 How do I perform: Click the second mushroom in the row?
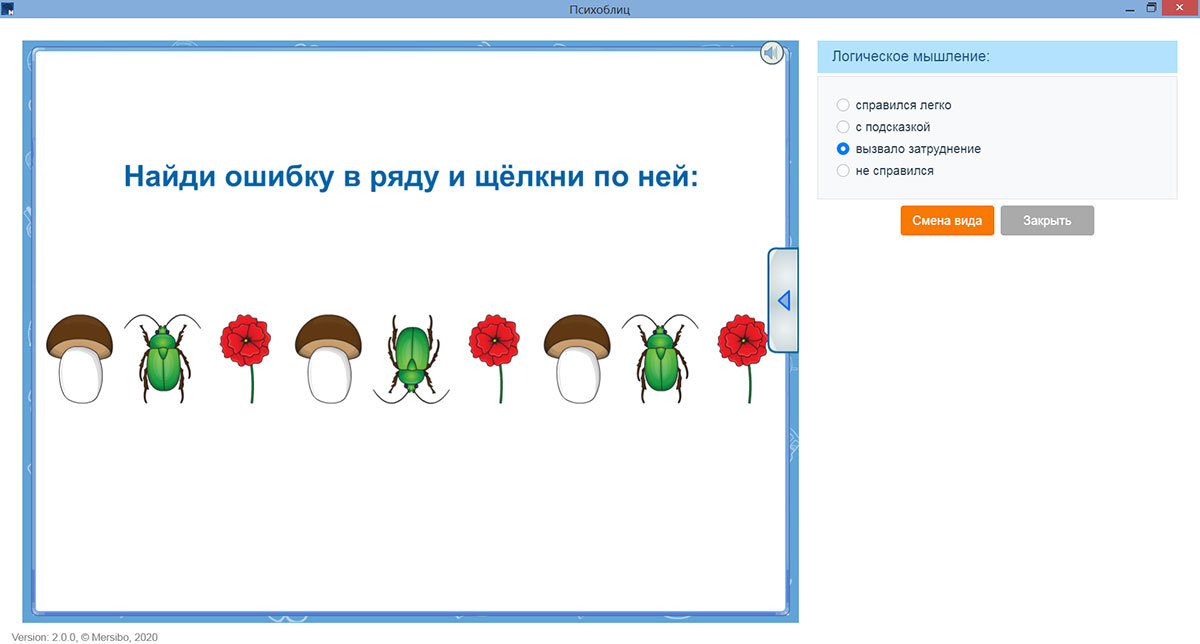(328, 358)
